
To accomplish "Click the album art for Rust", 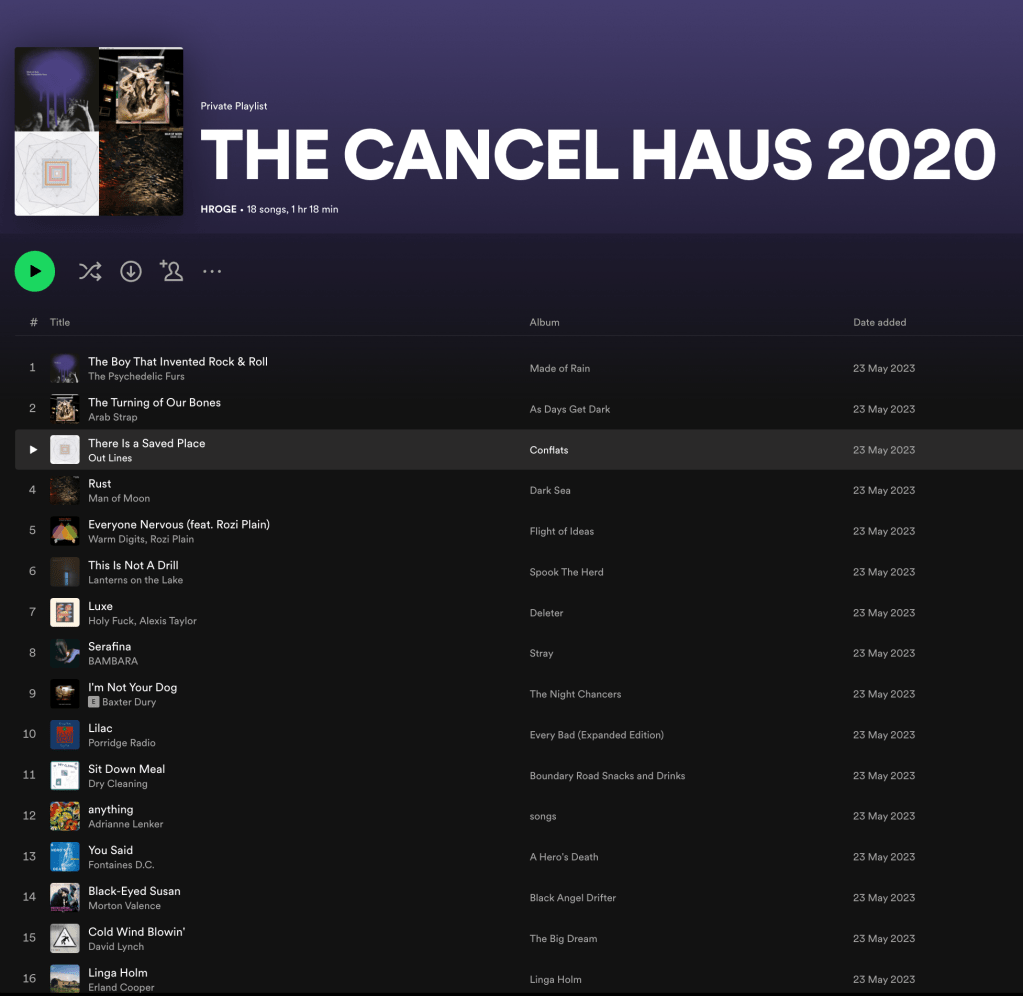I will pos(65,490).
